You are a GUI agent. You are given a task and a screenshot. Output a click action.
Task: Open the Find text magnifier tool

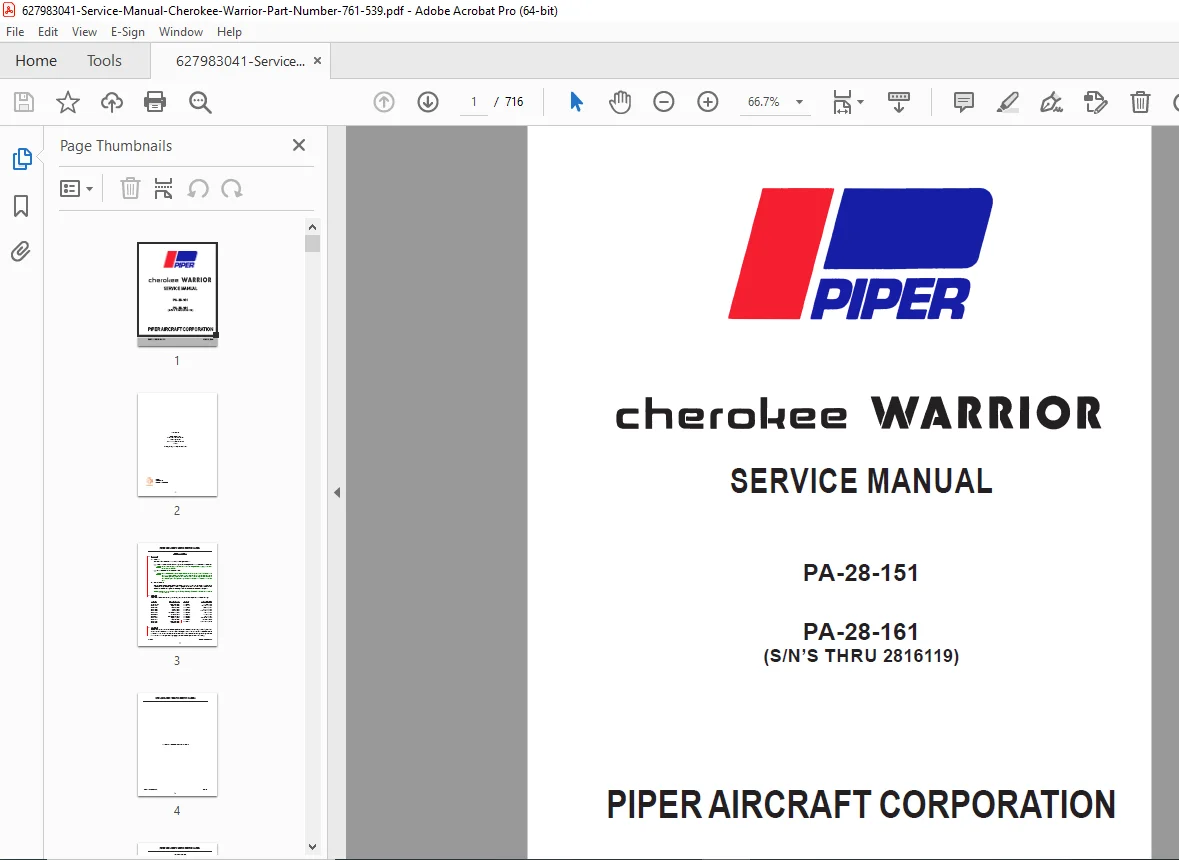point(200,102)
